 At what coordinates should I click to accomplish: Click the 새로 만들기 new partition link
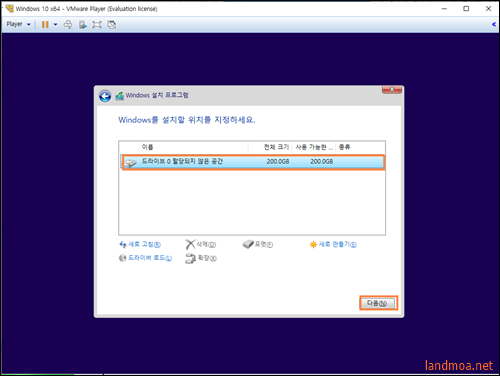(333, 245)
